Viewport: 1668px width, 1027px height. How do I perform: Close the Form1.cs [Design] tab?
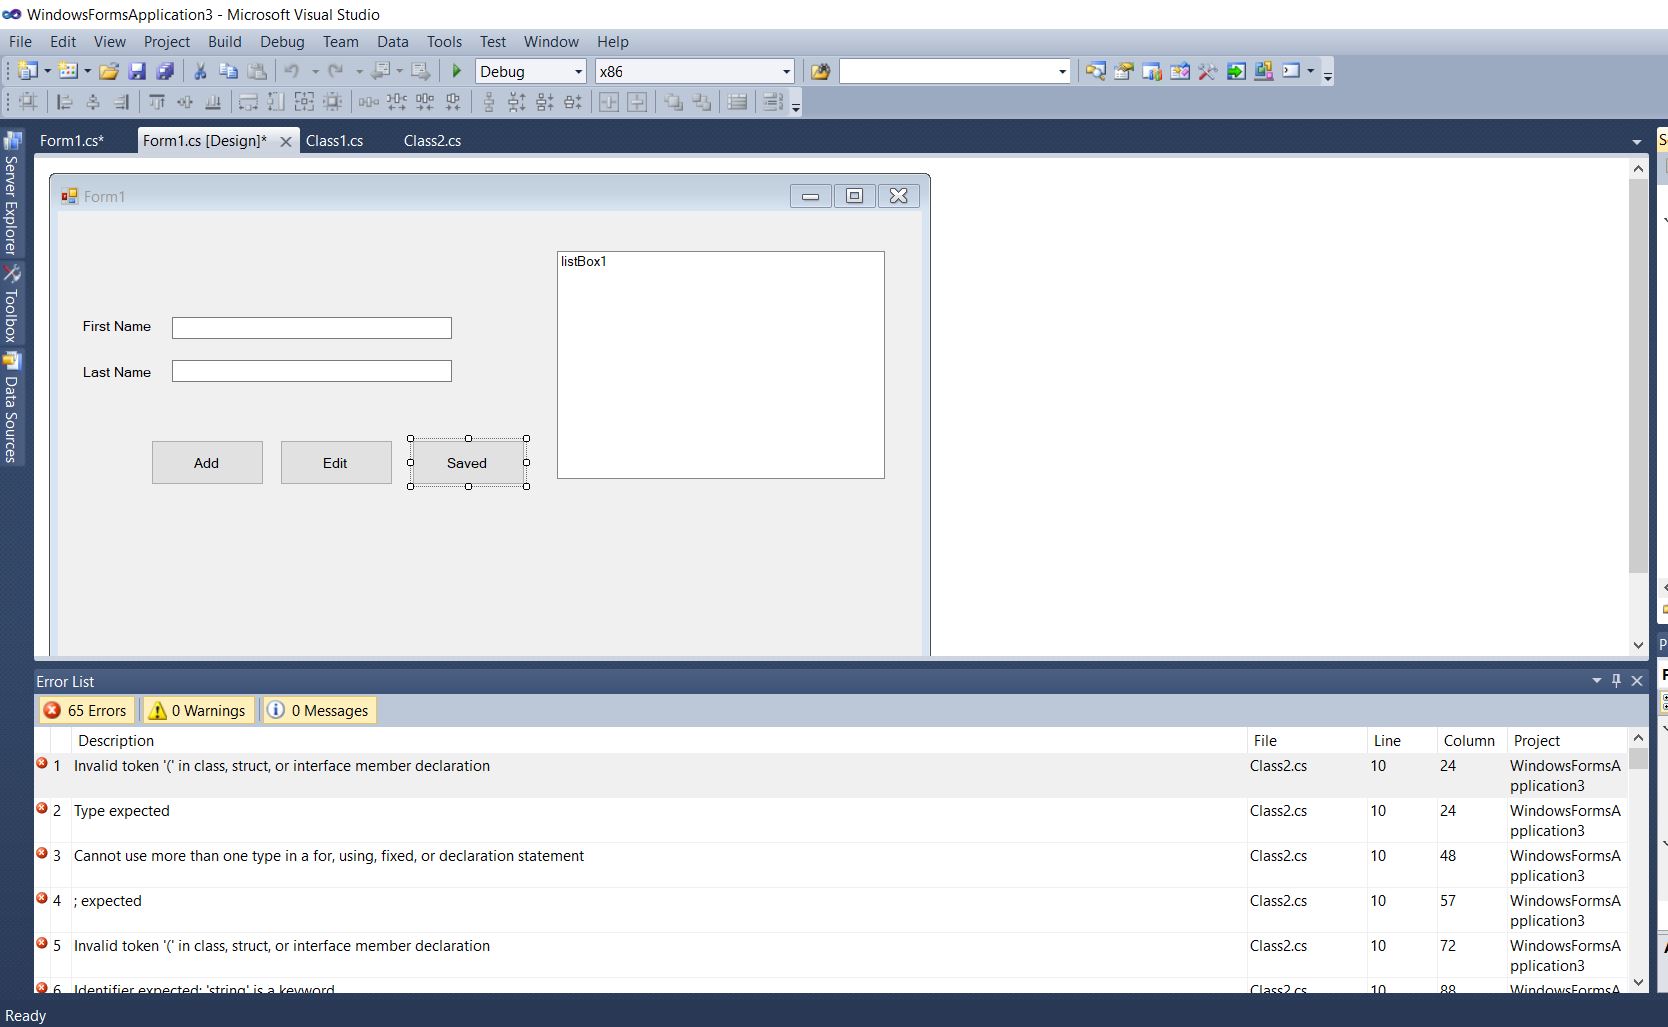(x=286, y=142)
